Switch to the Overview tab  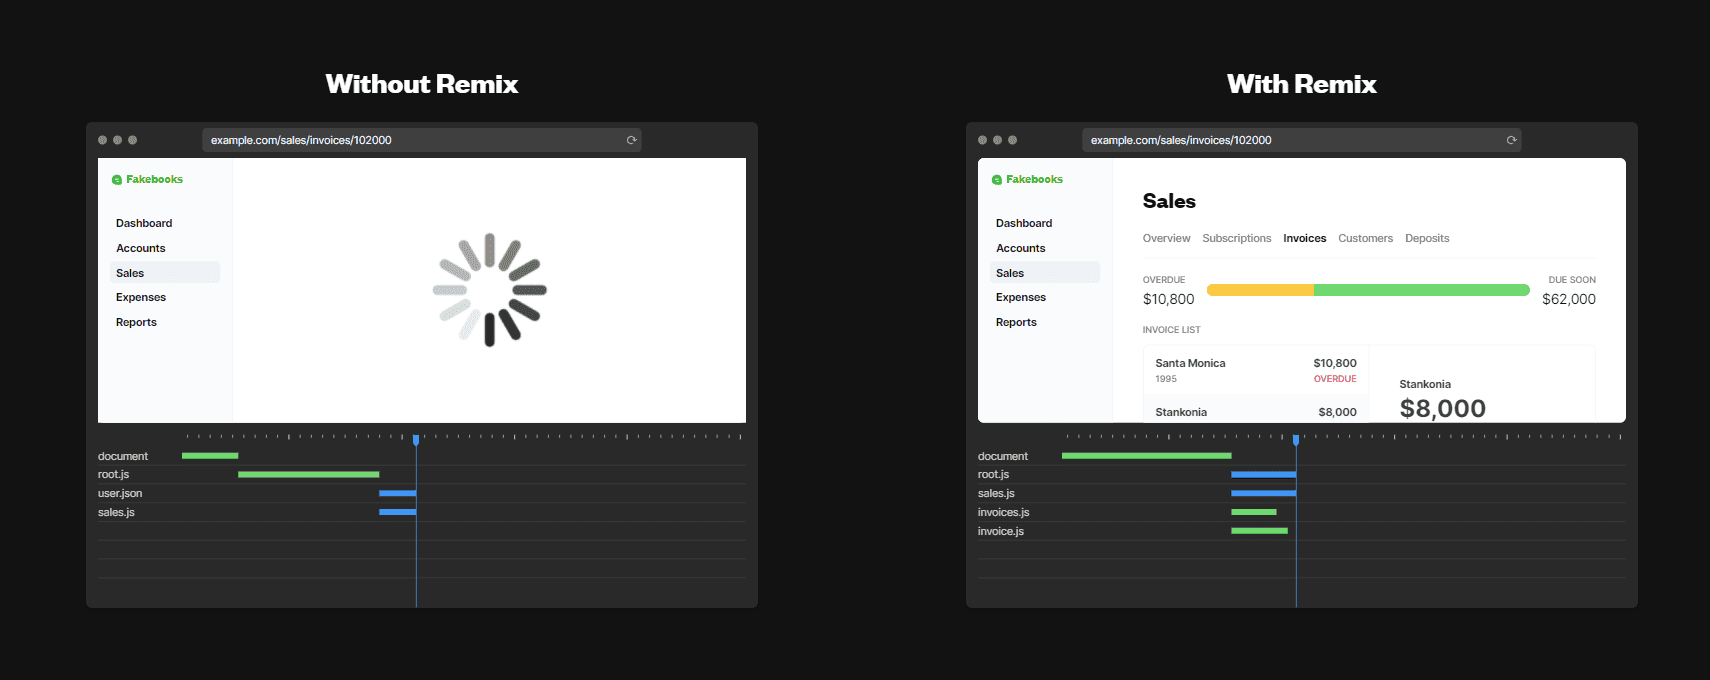[1166, 238]
